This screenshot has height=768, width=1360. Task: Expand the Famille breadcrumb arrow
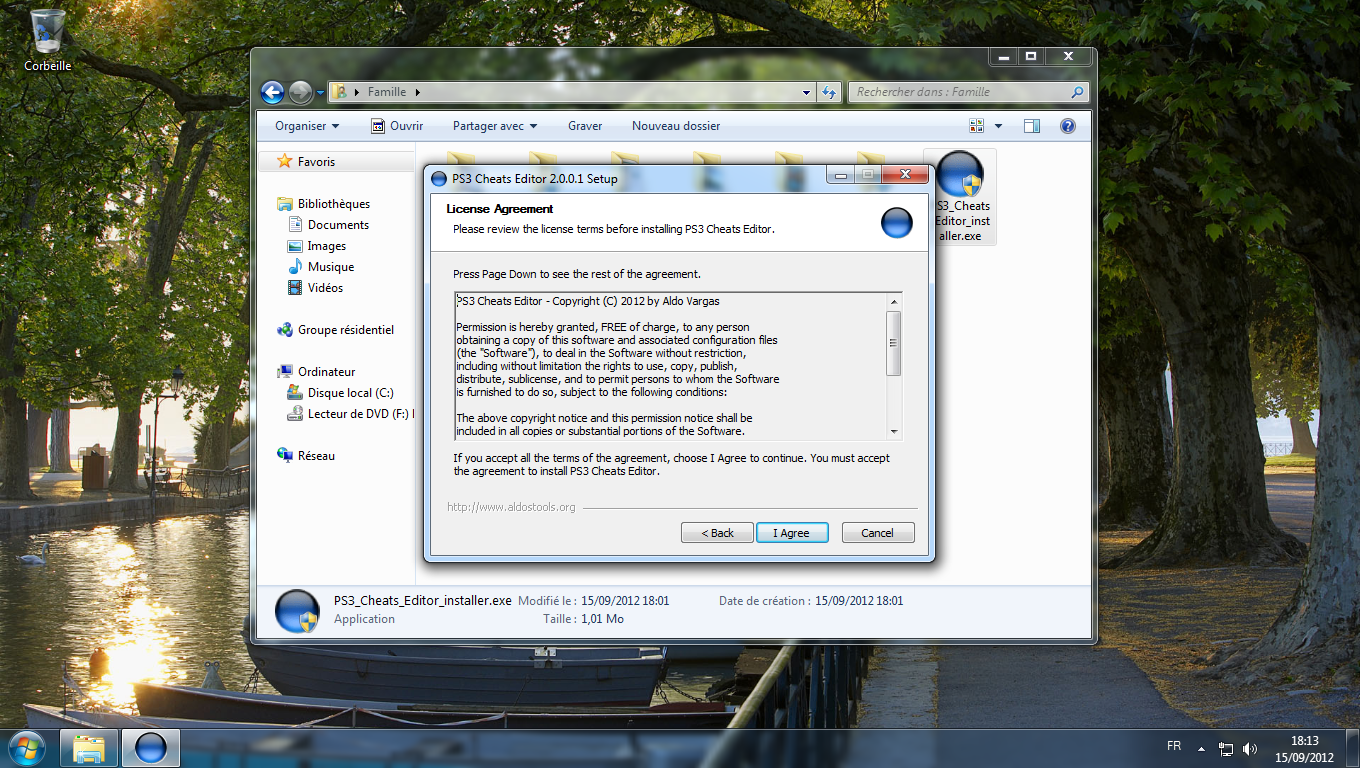point(417,92)
